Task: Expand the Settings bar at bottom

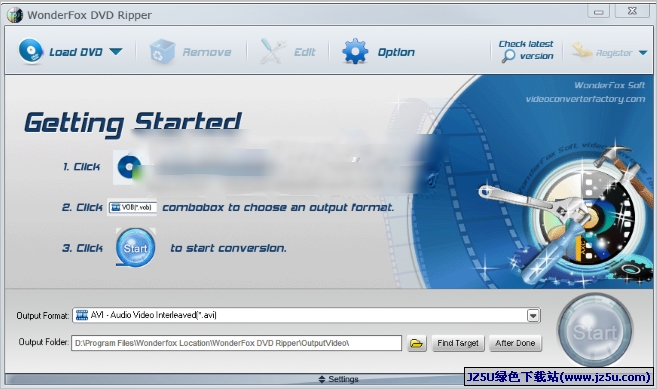Action: 339,379
